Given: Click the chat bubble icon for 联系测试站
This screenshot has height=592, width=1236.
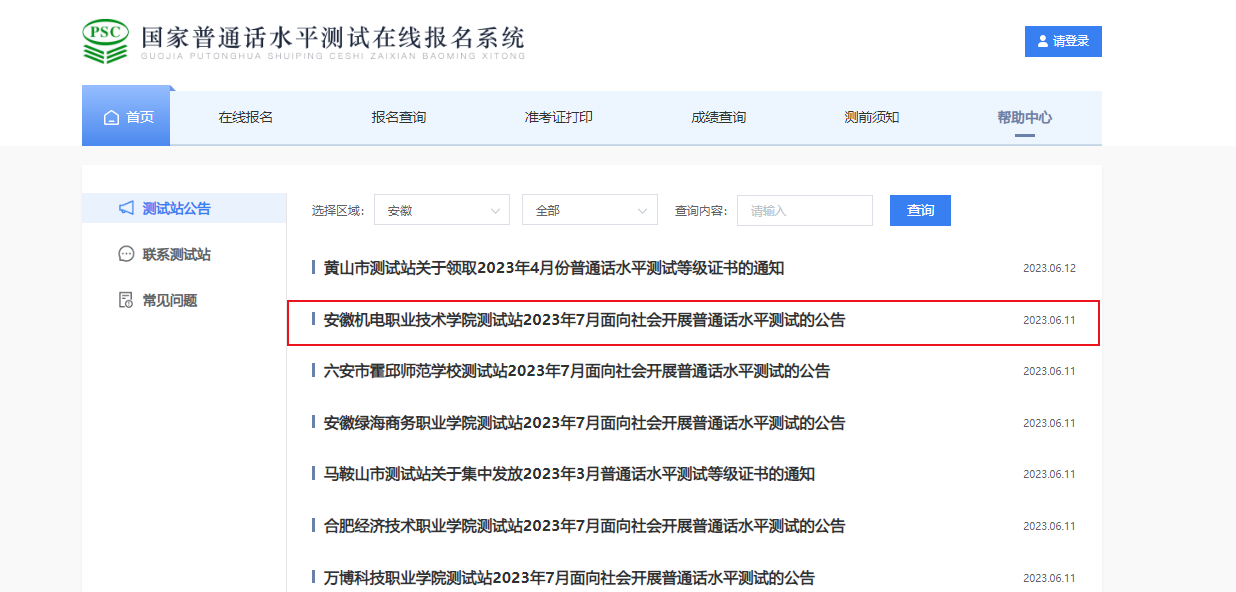Looking at the screenshot, I should point(126,254).
